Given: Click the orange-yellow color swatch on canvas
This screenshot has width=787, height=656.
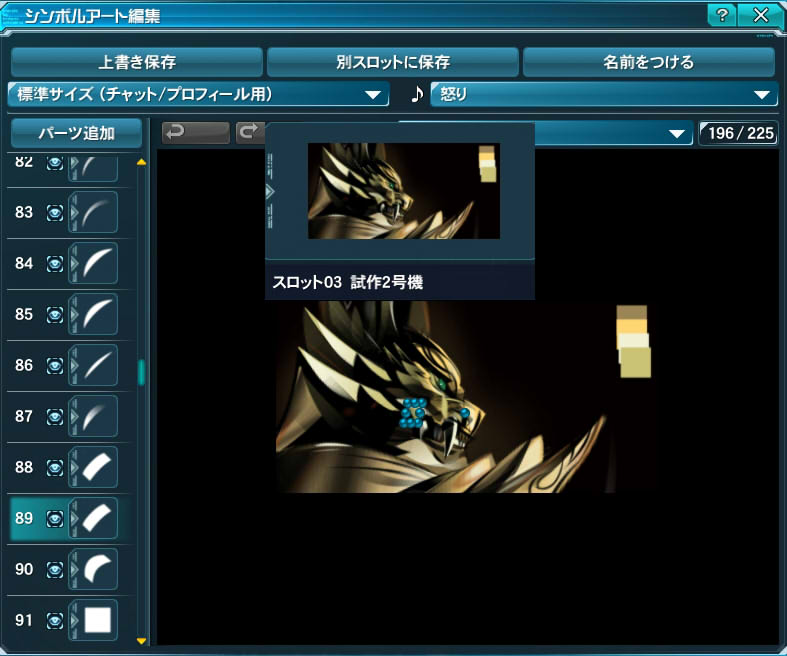Looking at the screenshot, I should (632, 326).
